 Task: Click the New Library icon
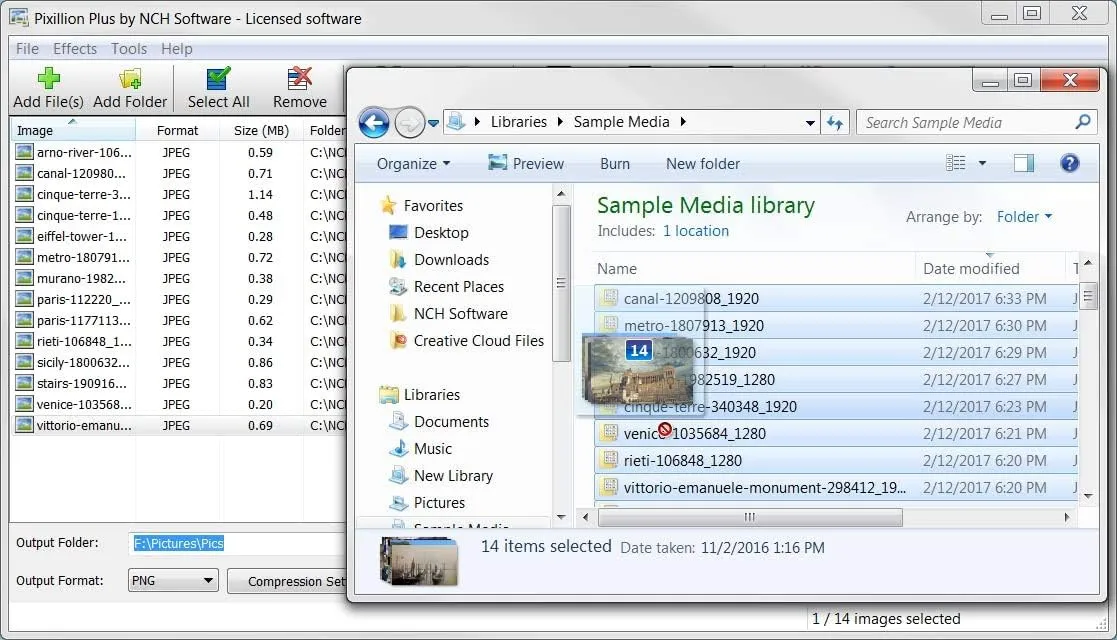(x=398, y=475)
